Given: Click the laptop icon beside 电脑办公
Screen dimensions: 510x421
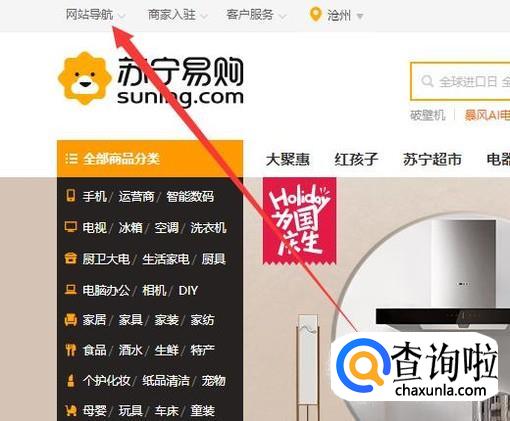Looking at the screenshot, I should tap(70, 290).
